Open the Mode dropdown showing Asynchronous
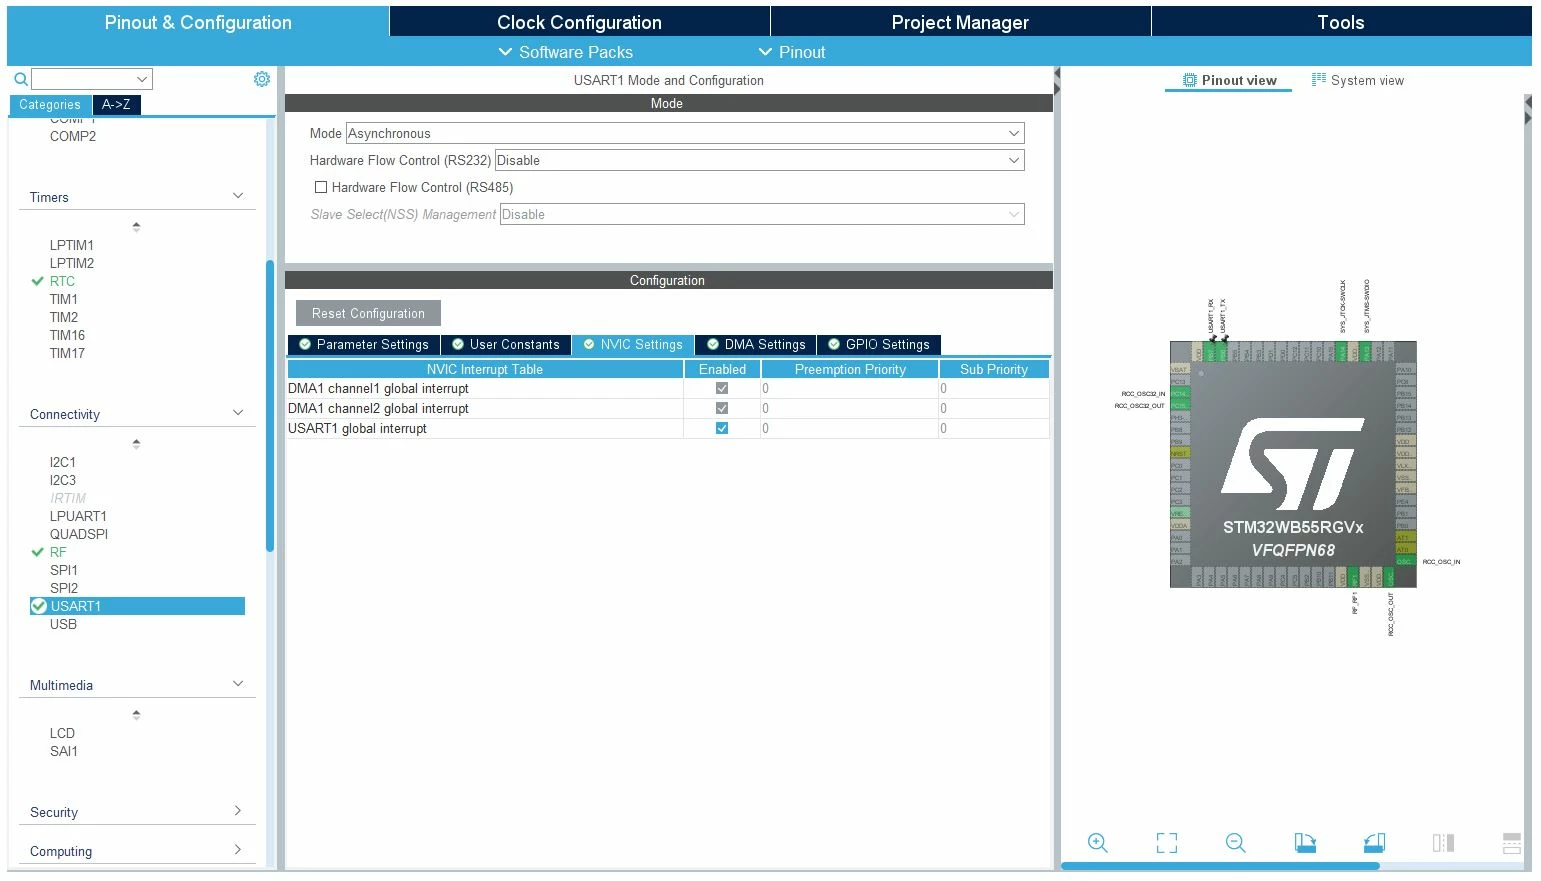The image size is (1541, 881). point(685,133)
